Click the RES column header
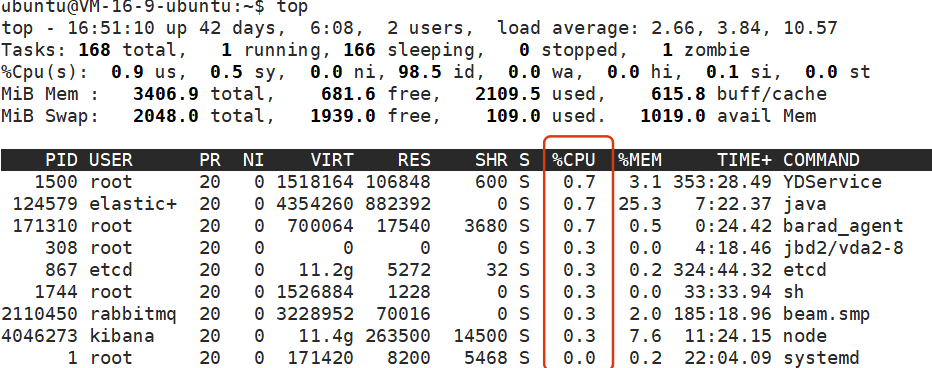Screen dimensions: 932x368 coord(414,160)
